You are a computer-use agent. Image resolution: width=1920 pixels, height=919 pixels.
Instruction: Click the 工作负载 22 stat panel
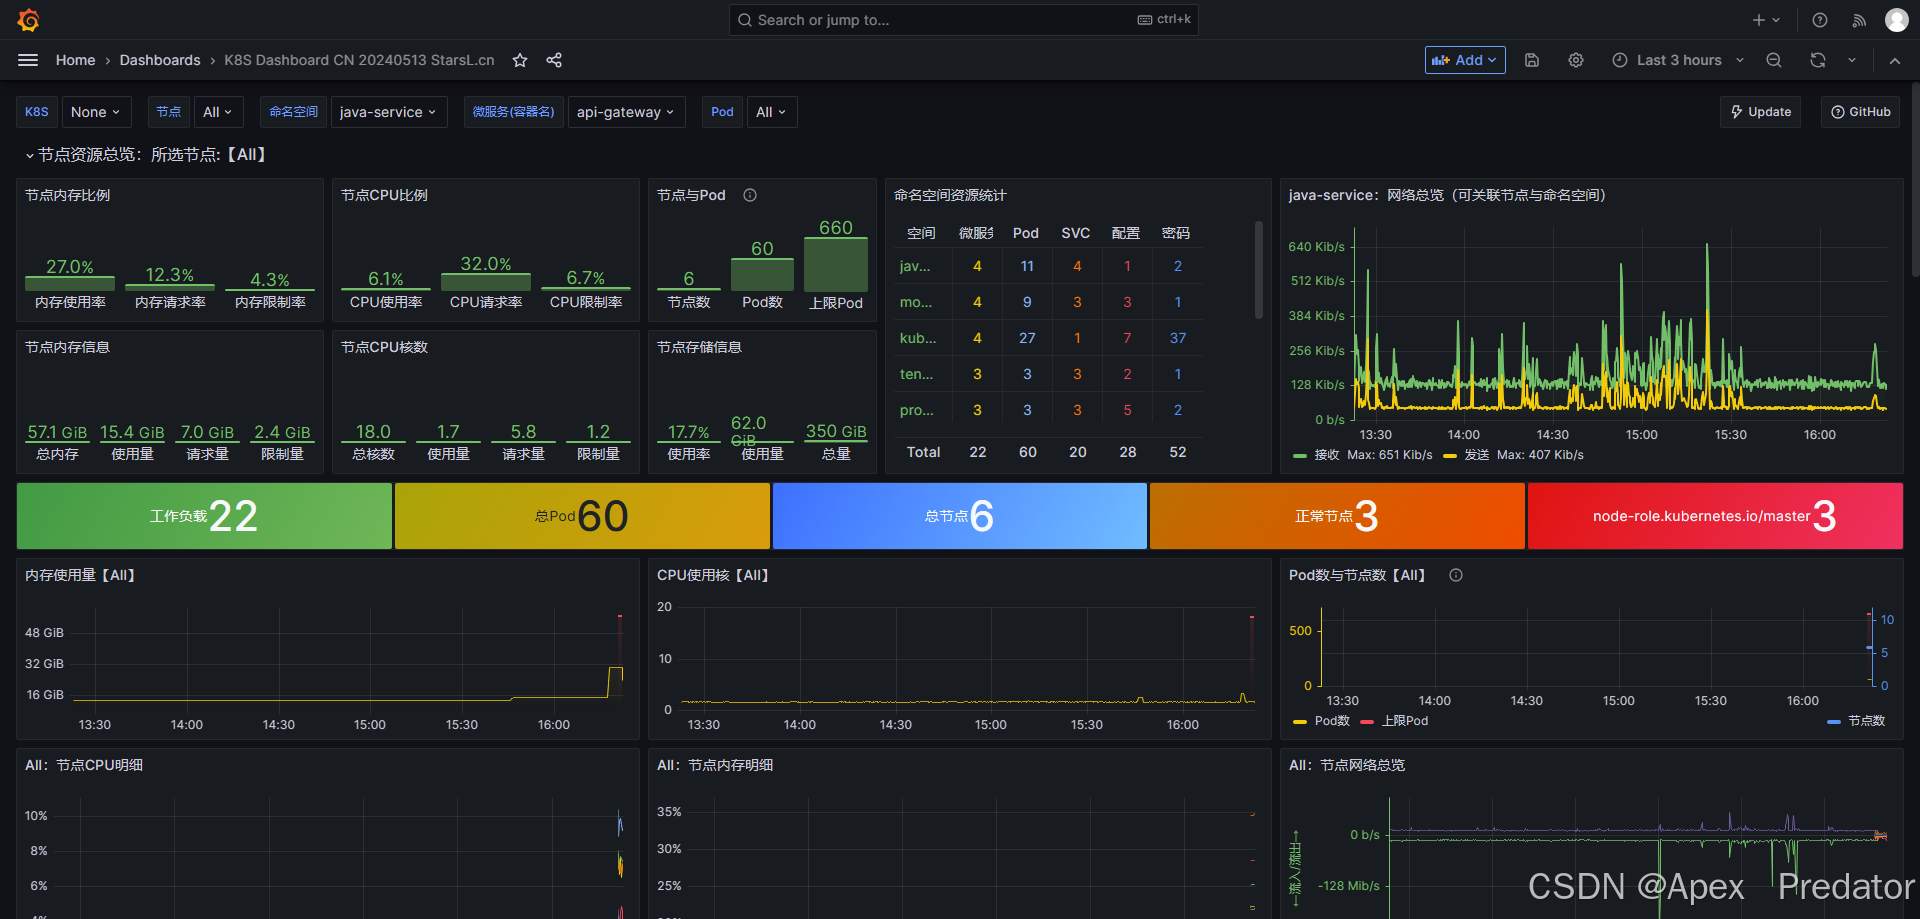pyautogui.click(x=204, y=516)
